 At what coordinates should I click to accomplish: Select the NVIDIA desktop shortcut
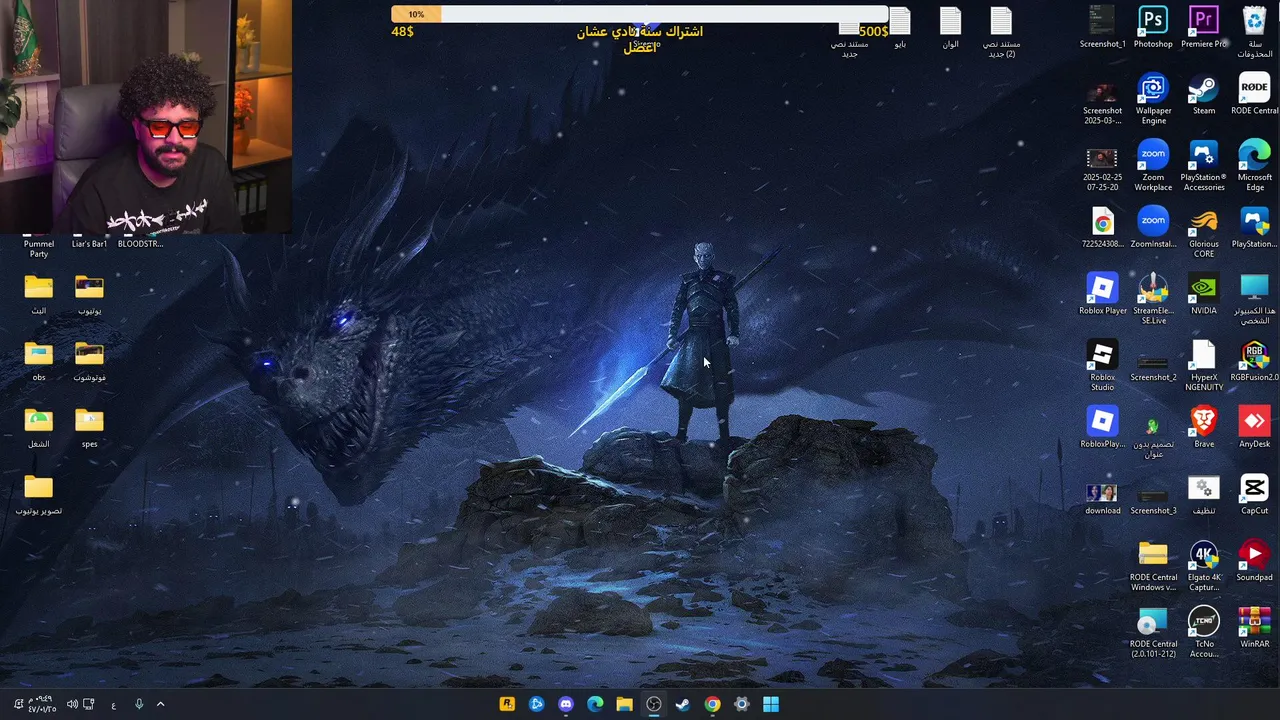coord(1204,294)
